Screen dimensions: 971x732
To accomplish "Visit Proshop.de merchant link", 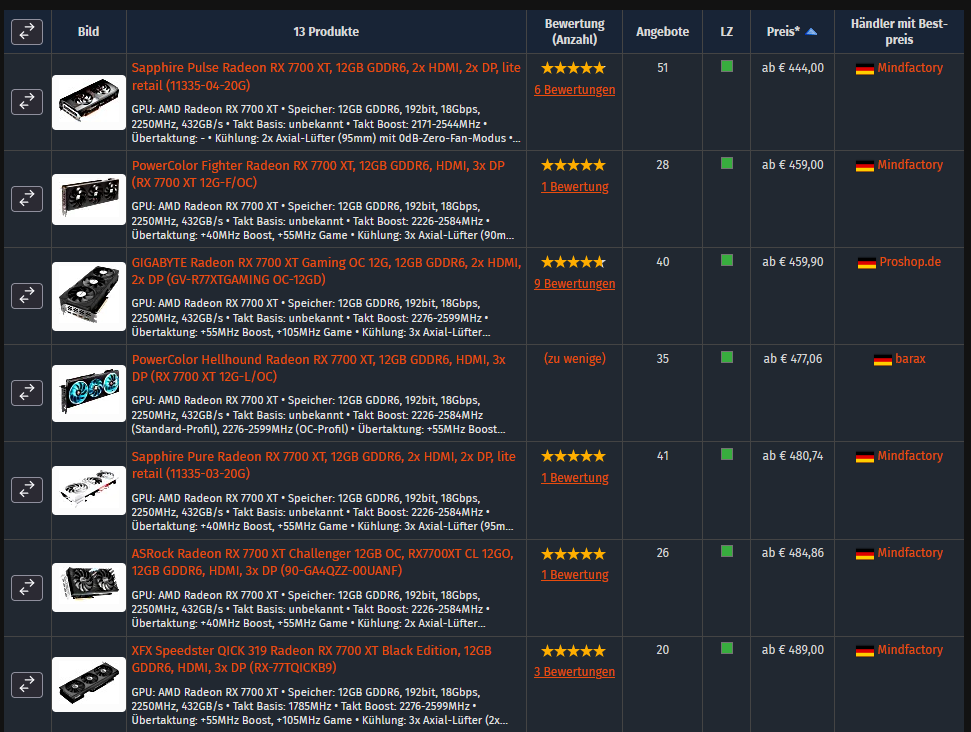I will pyautogui.click(x=910, y=262).
